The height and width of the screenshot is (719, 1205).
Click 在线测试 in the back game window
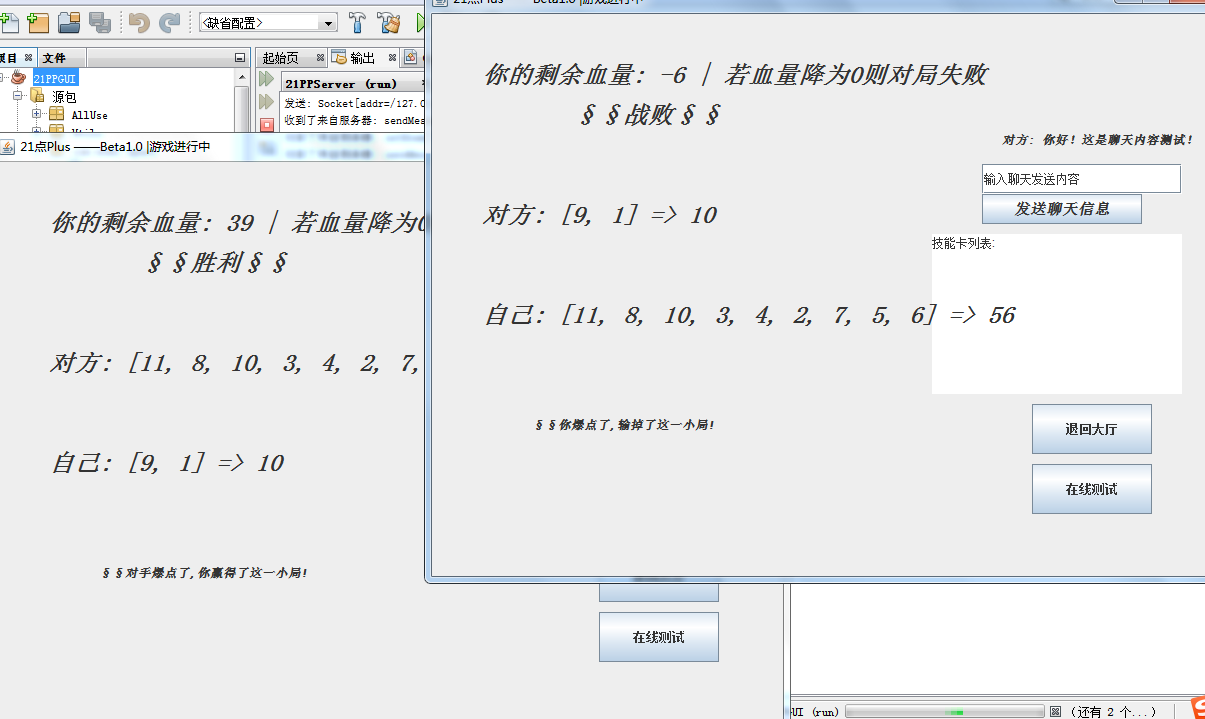[x=659, y=637]
